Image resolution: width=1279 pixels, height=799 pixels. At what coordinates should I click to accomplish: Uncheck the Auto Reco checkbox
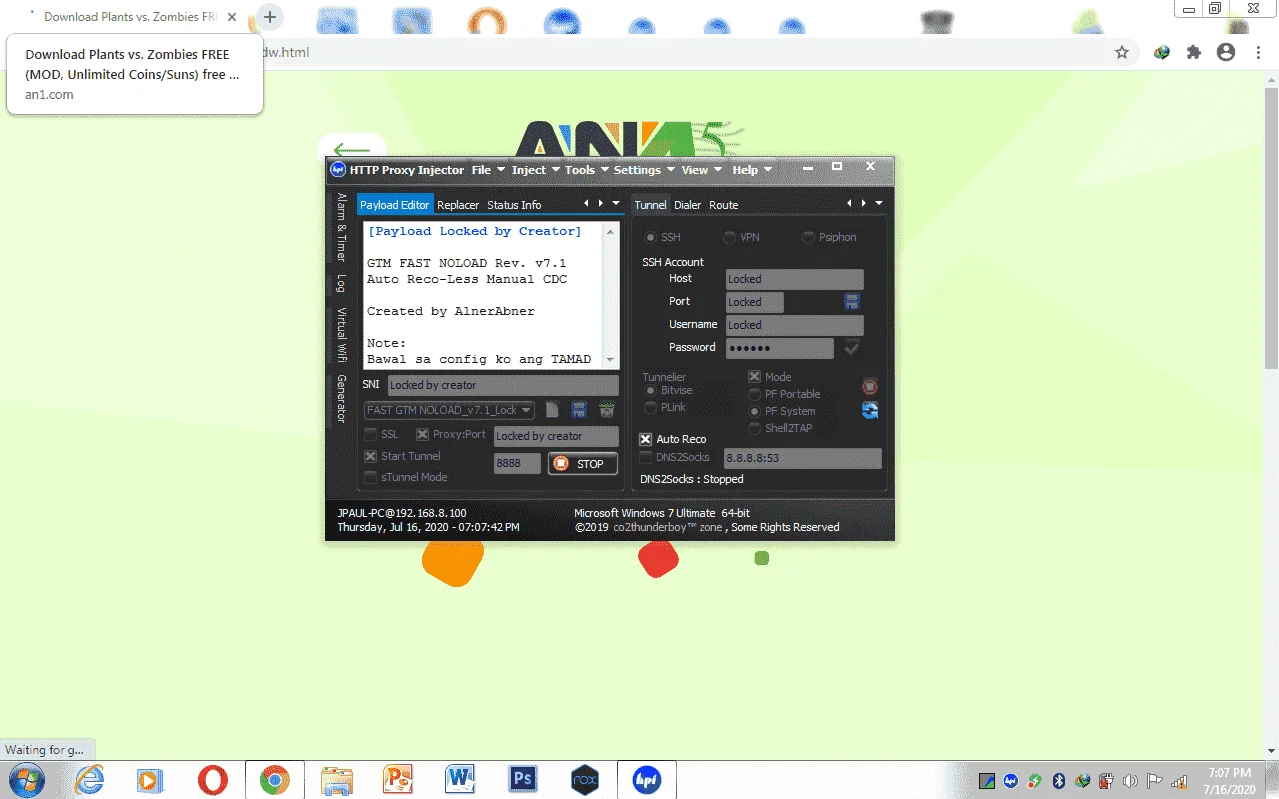[x=646, y=439]
